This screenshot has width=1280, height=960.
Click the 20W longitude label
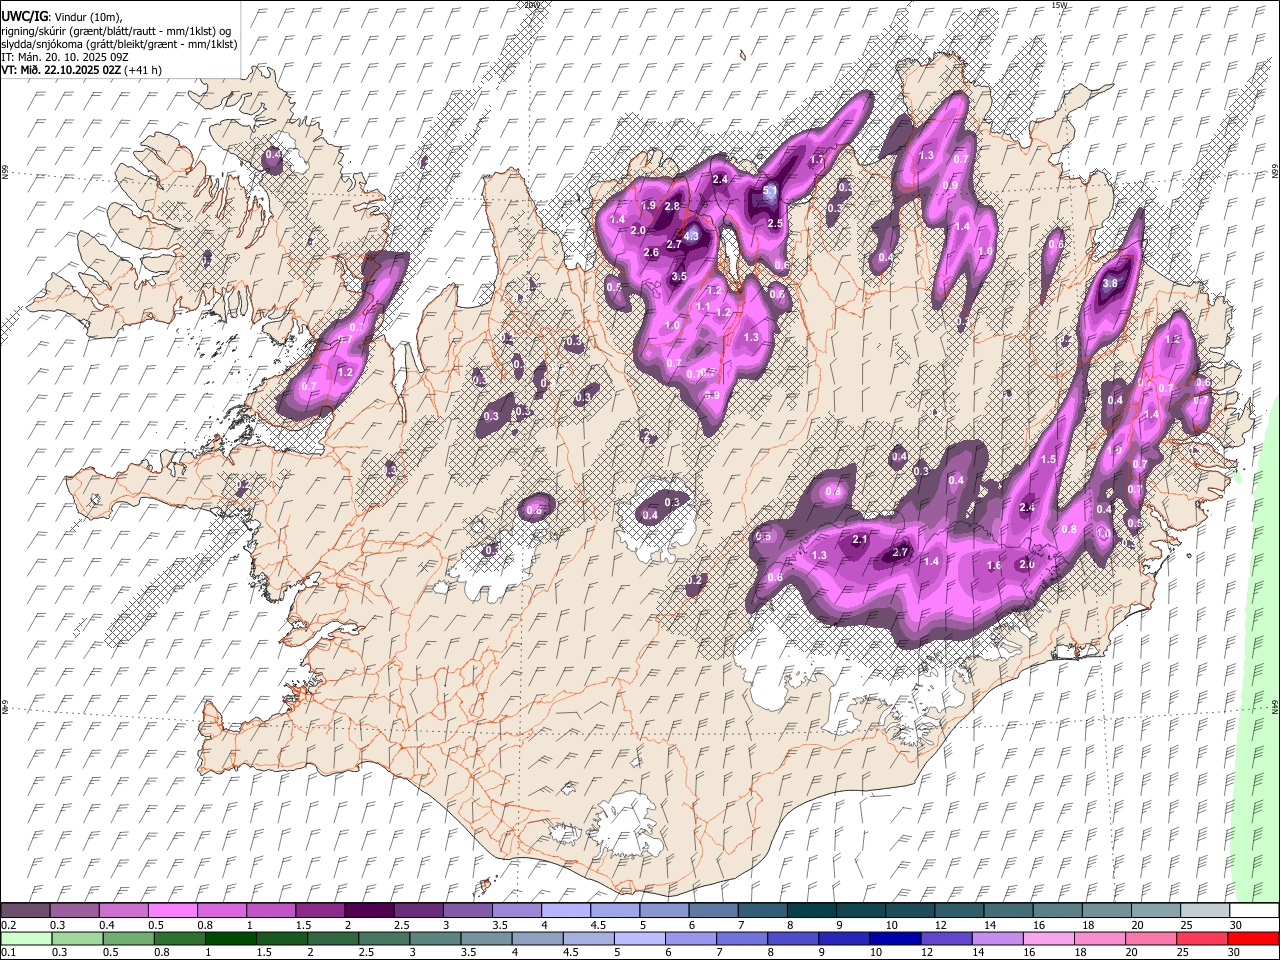tap(531, 5)
